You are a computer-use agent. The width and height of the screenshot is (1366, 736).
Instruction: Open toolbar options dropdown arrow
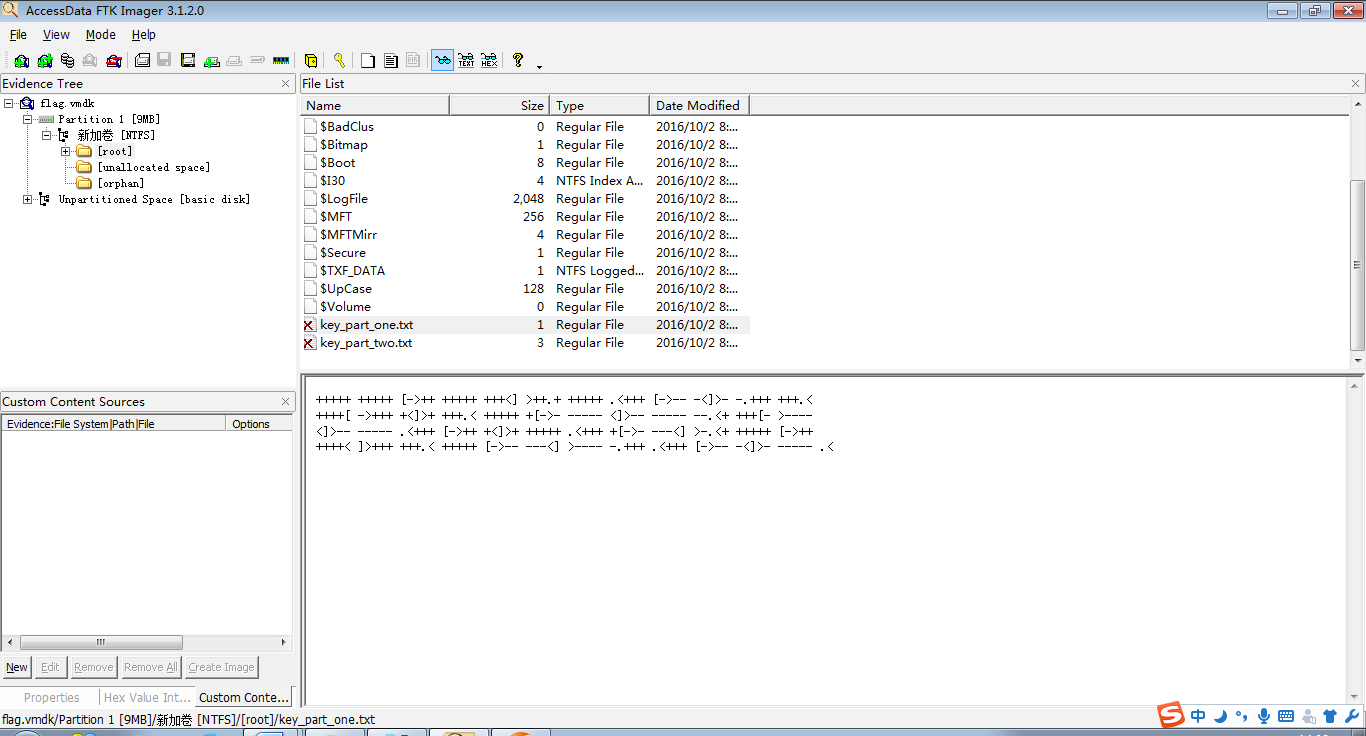click(x=540, y=67)
